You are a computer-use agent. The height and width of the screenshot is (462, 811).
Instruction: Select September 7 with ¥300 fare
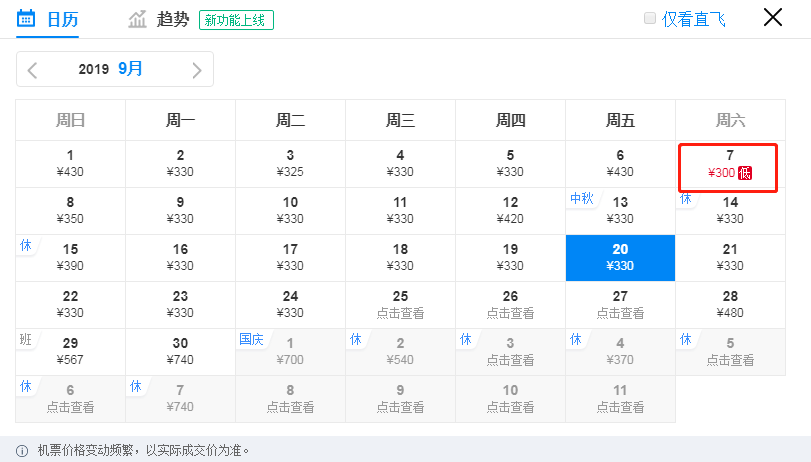click(729, 164)
